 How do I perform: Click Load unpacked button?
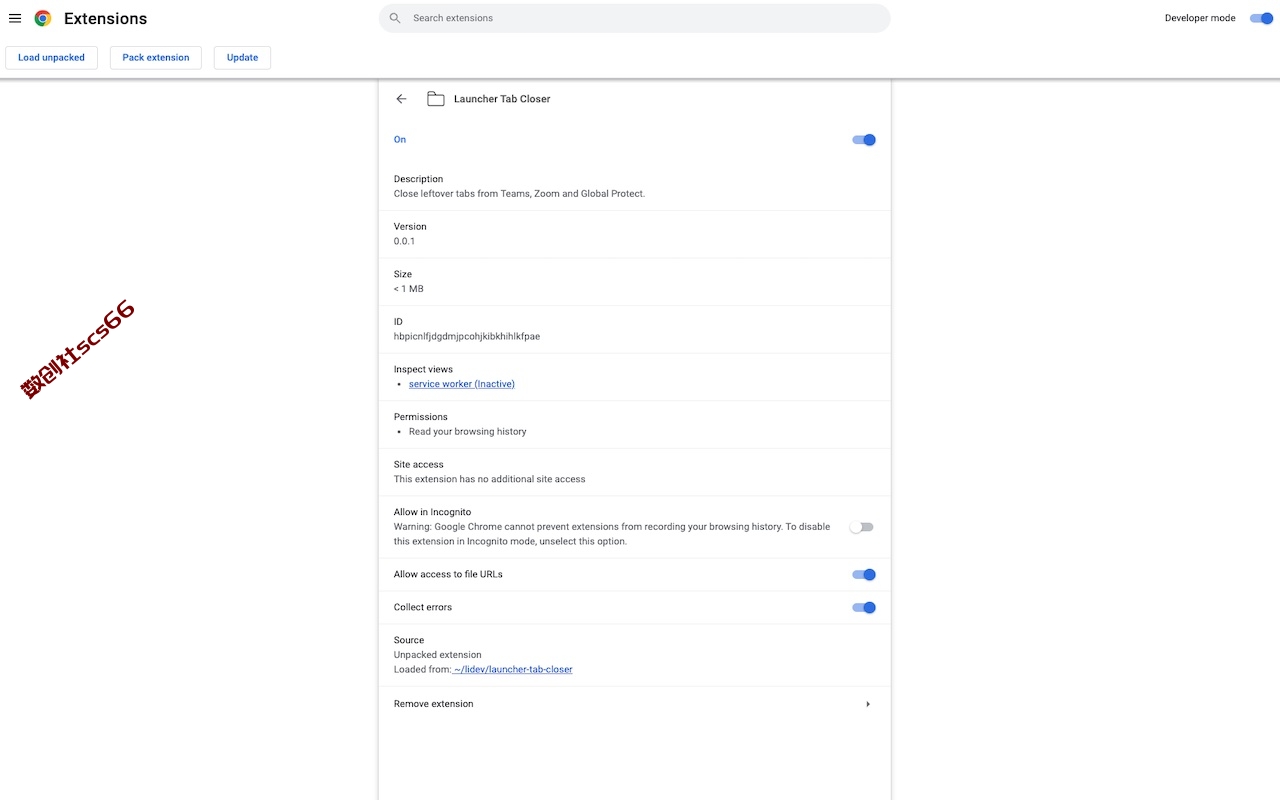pyautogui.click(x=51, y=58)
